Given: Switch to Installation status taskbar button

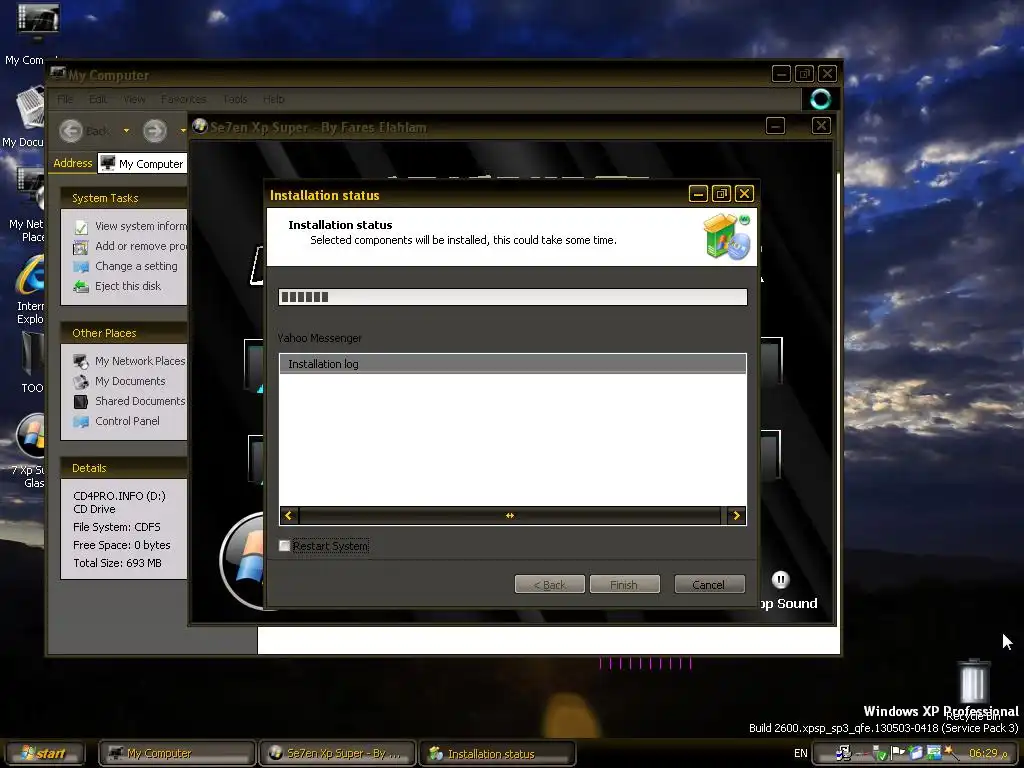Looking at the screenshot, I should click(497, 753).
